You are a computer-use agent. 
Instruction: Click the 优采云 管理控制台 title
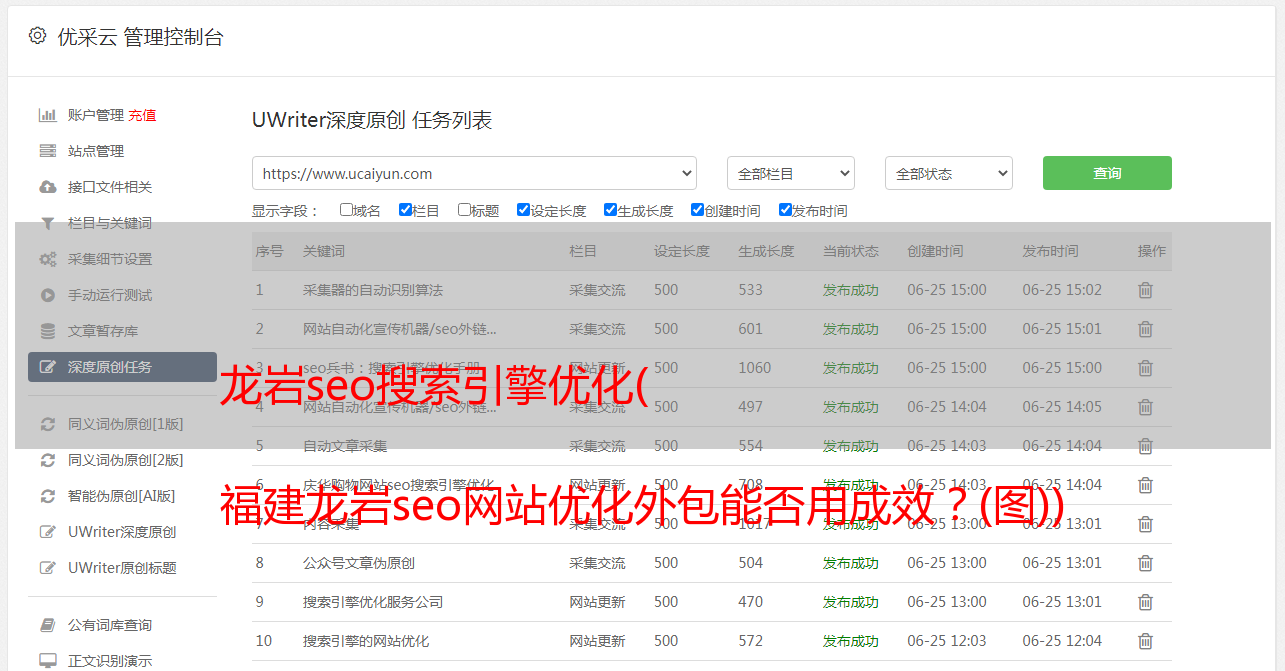(x=140, y=37)
